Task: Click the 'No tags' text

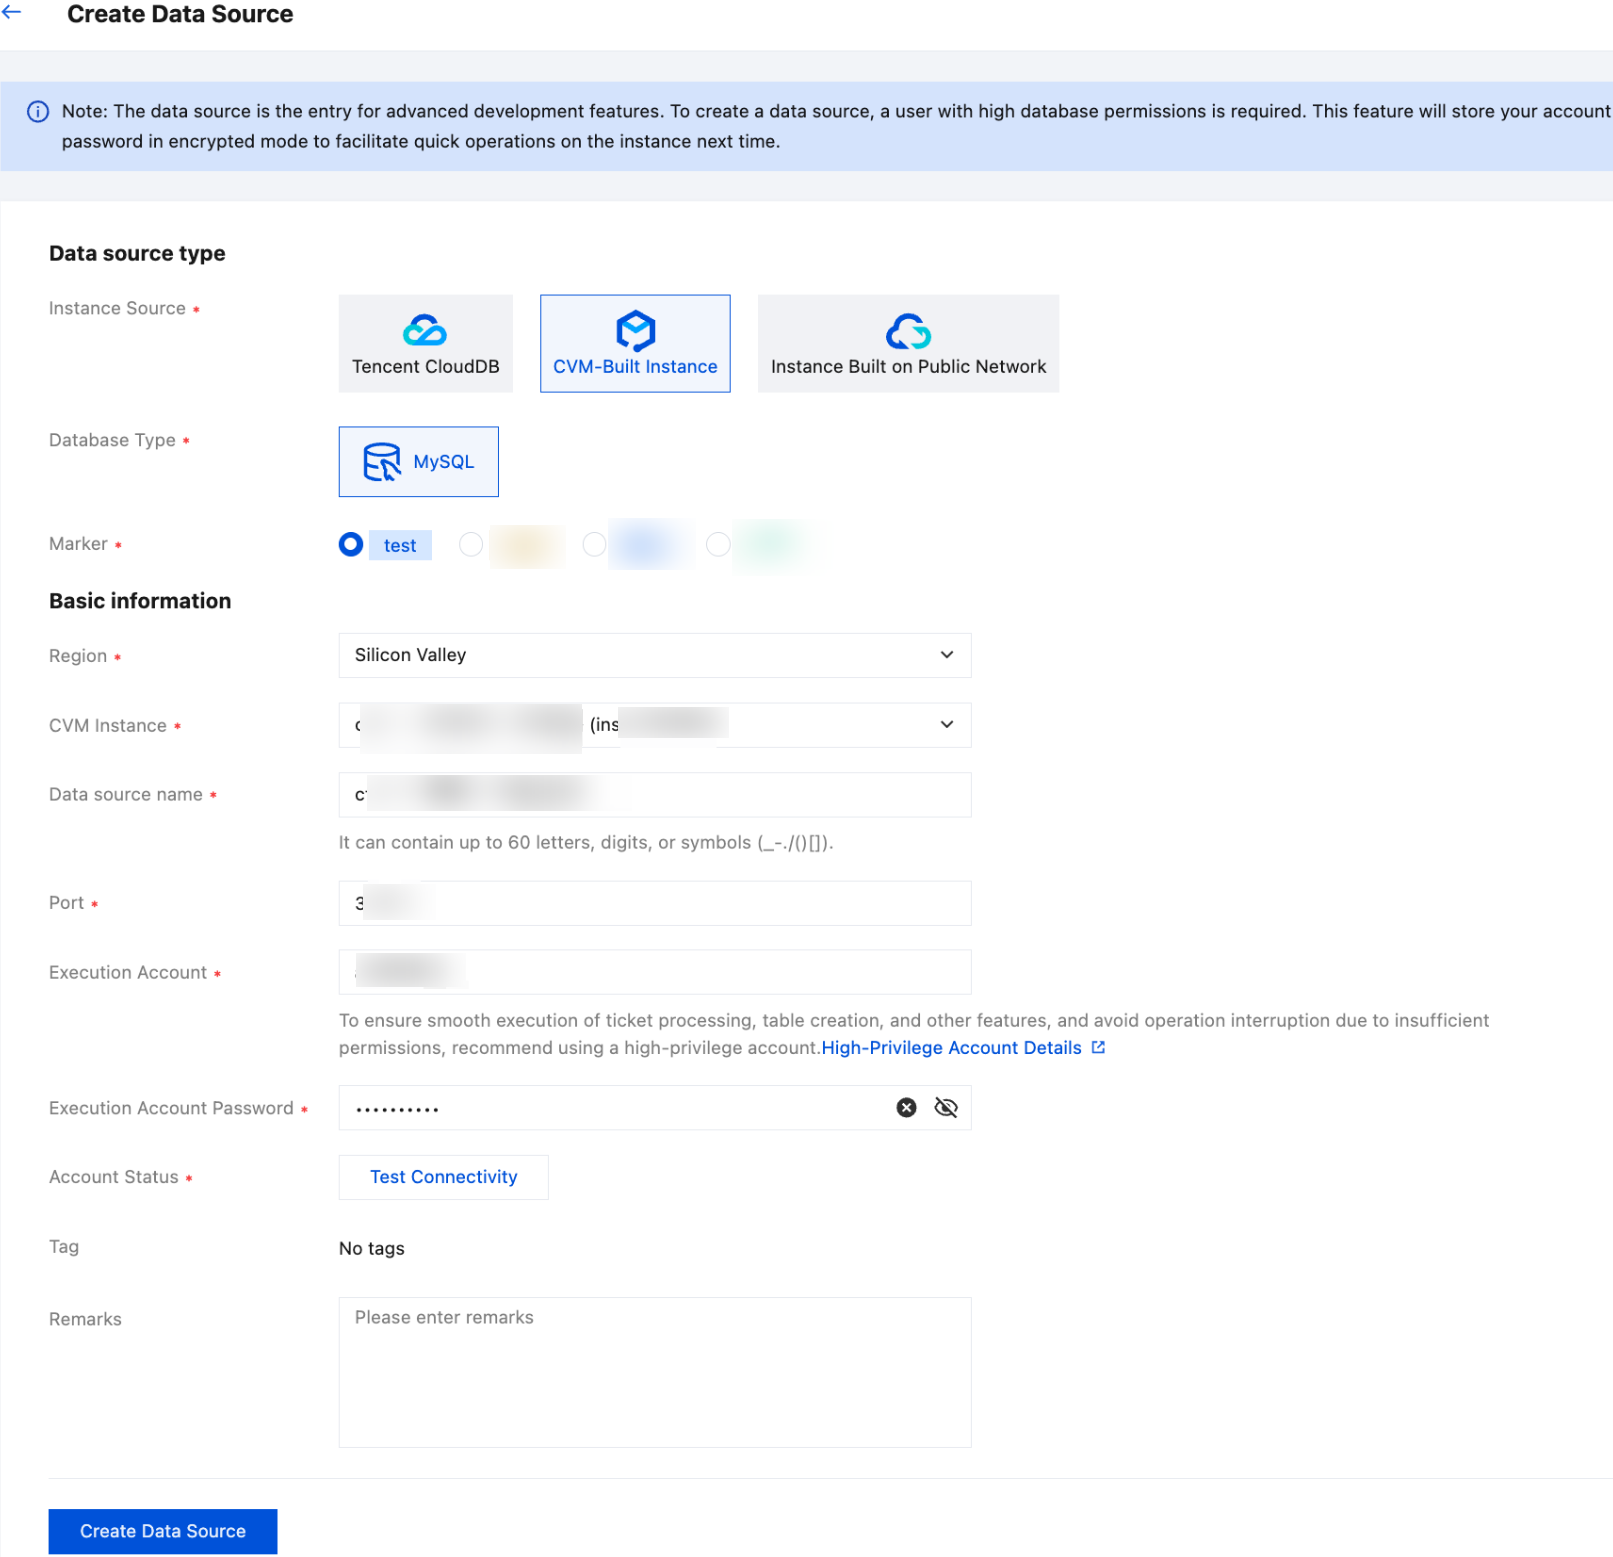Action: click(x=372, y=1248)
